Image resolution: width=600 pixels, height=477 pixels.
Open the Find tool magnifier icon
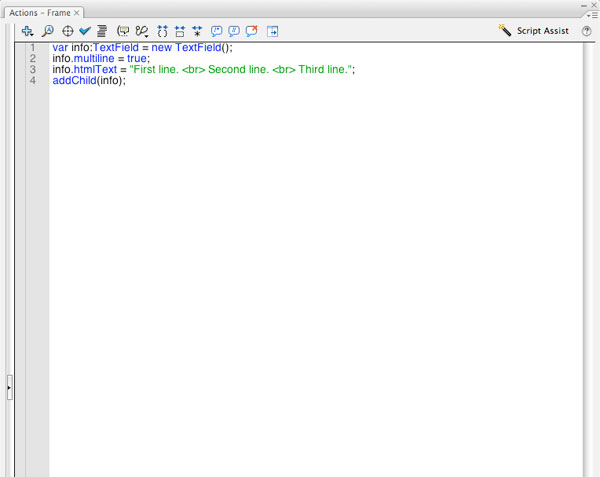tap(47, 31)
